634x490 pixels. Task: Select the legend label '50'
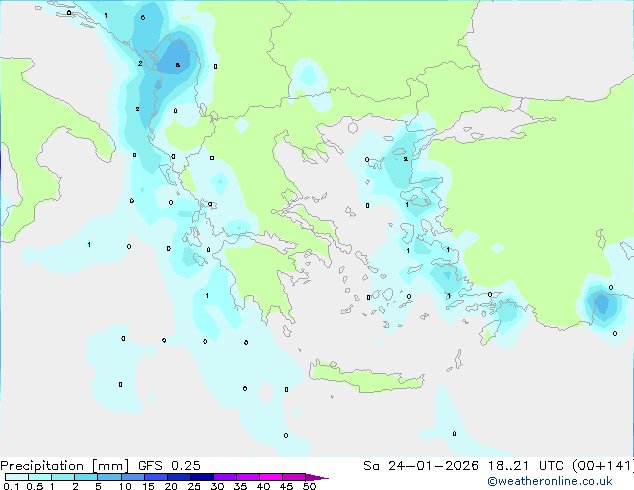pos(309,486)
